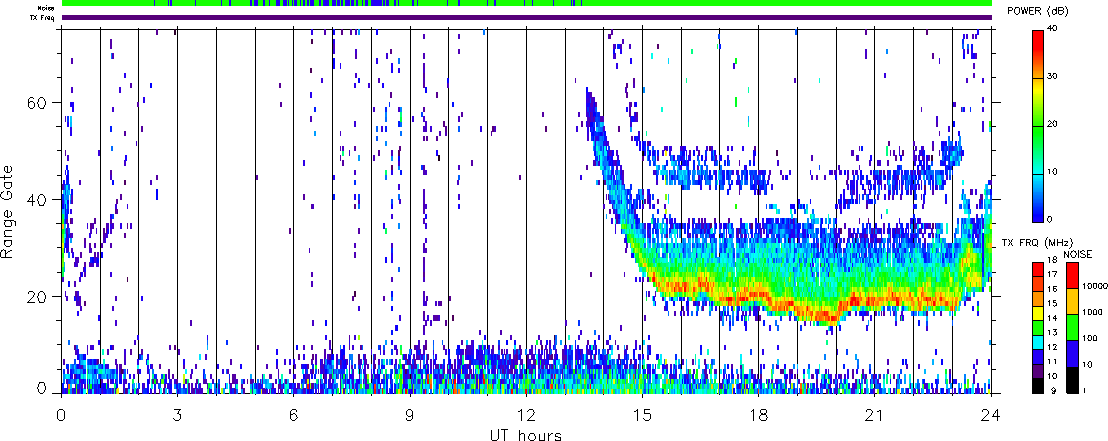Select the 40 tick on the POWER colorbar

coord(1054,30)
